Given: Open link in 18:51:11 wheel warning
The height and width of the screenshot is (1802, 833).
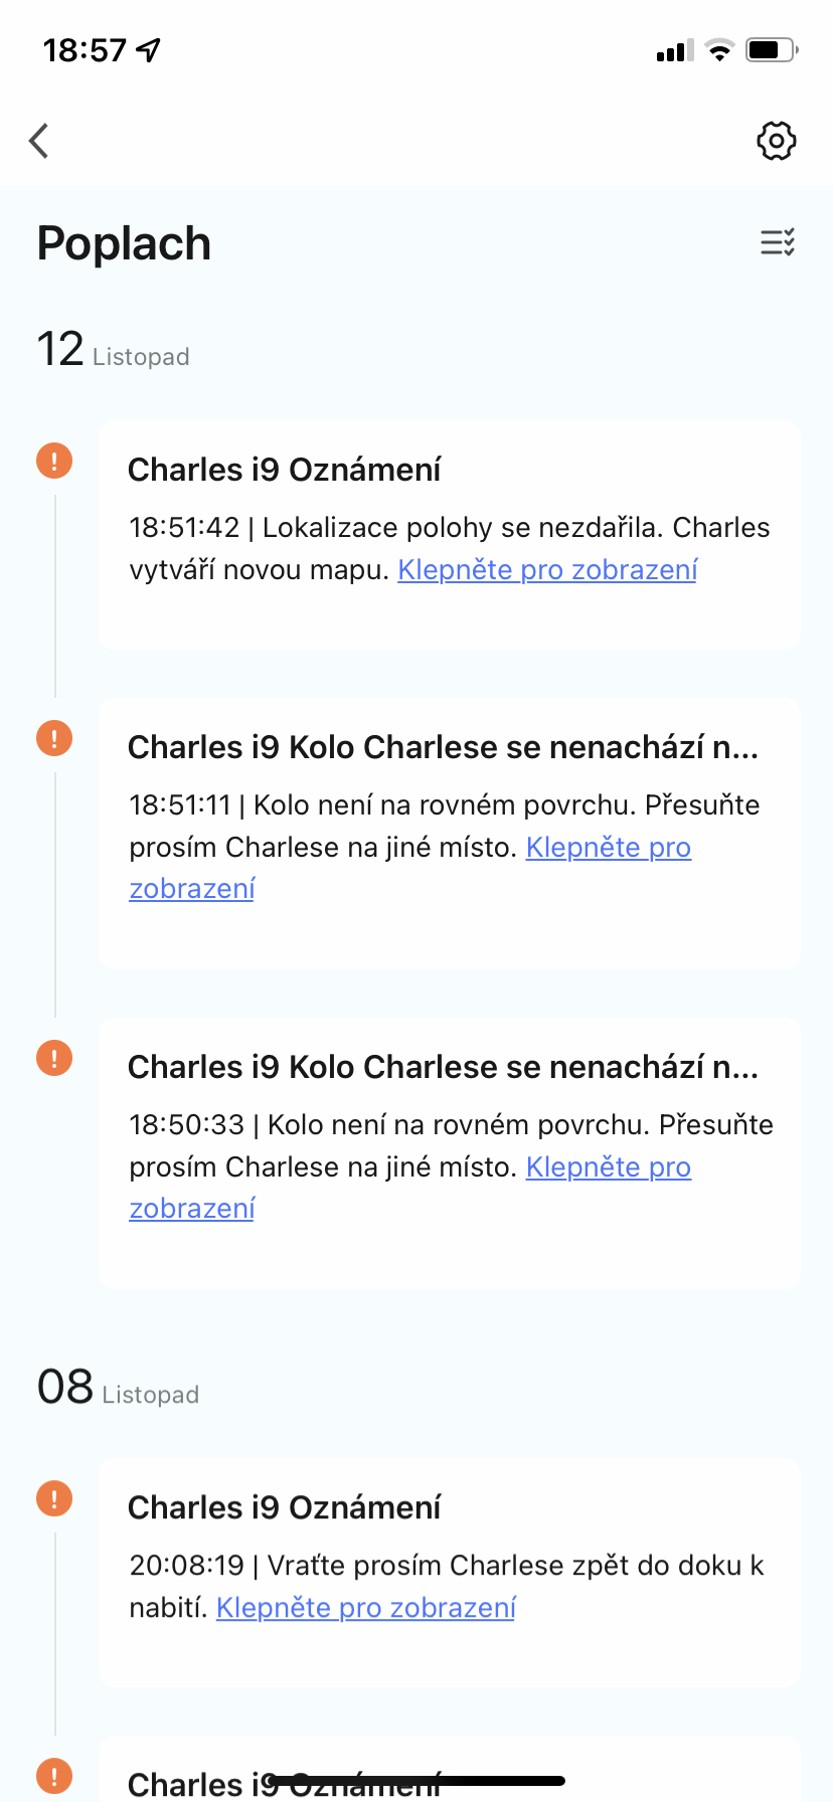Looking at the screenshot, I should click(608, 848).
